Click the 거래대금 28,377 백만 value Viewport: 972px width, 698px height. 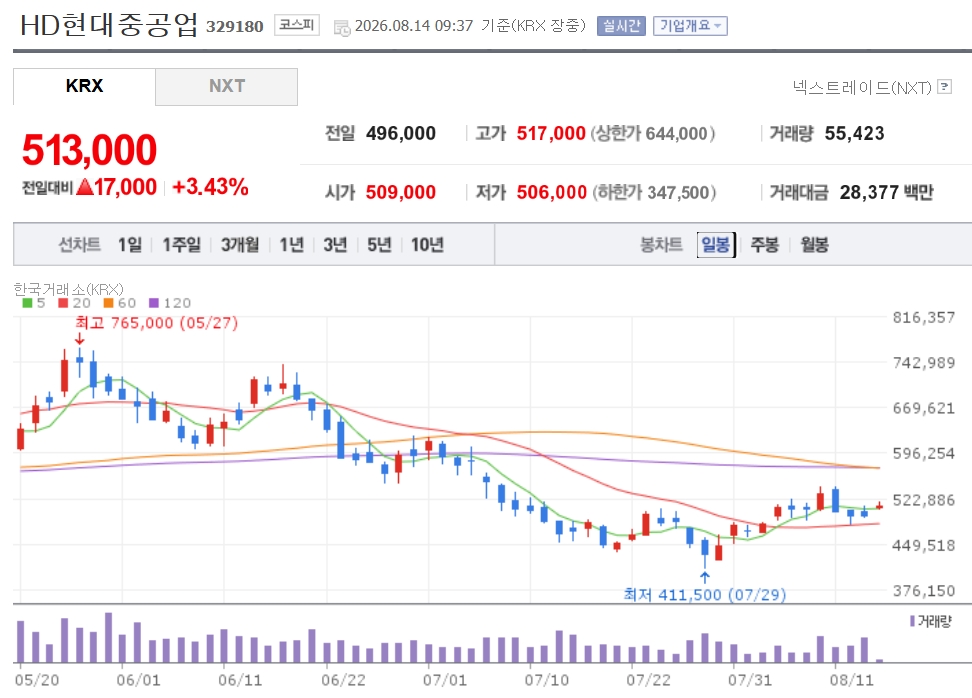coord(886,192)
